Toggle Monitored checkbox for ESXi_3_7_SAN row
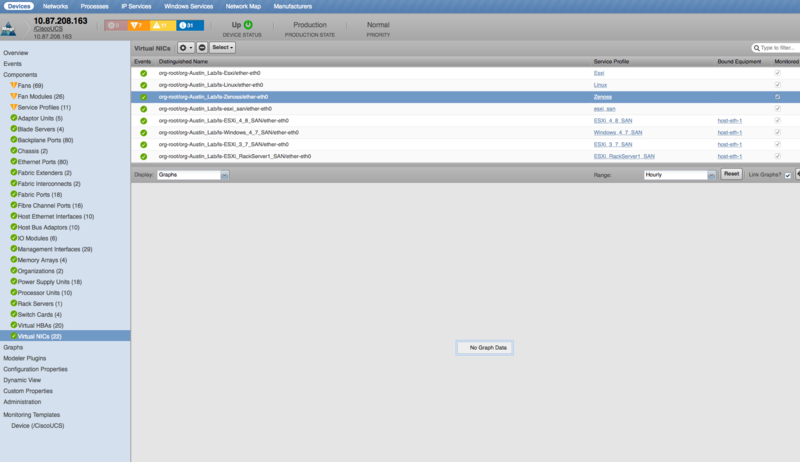The height and width of the screenshot is (462, 800). tap(778, 144)
